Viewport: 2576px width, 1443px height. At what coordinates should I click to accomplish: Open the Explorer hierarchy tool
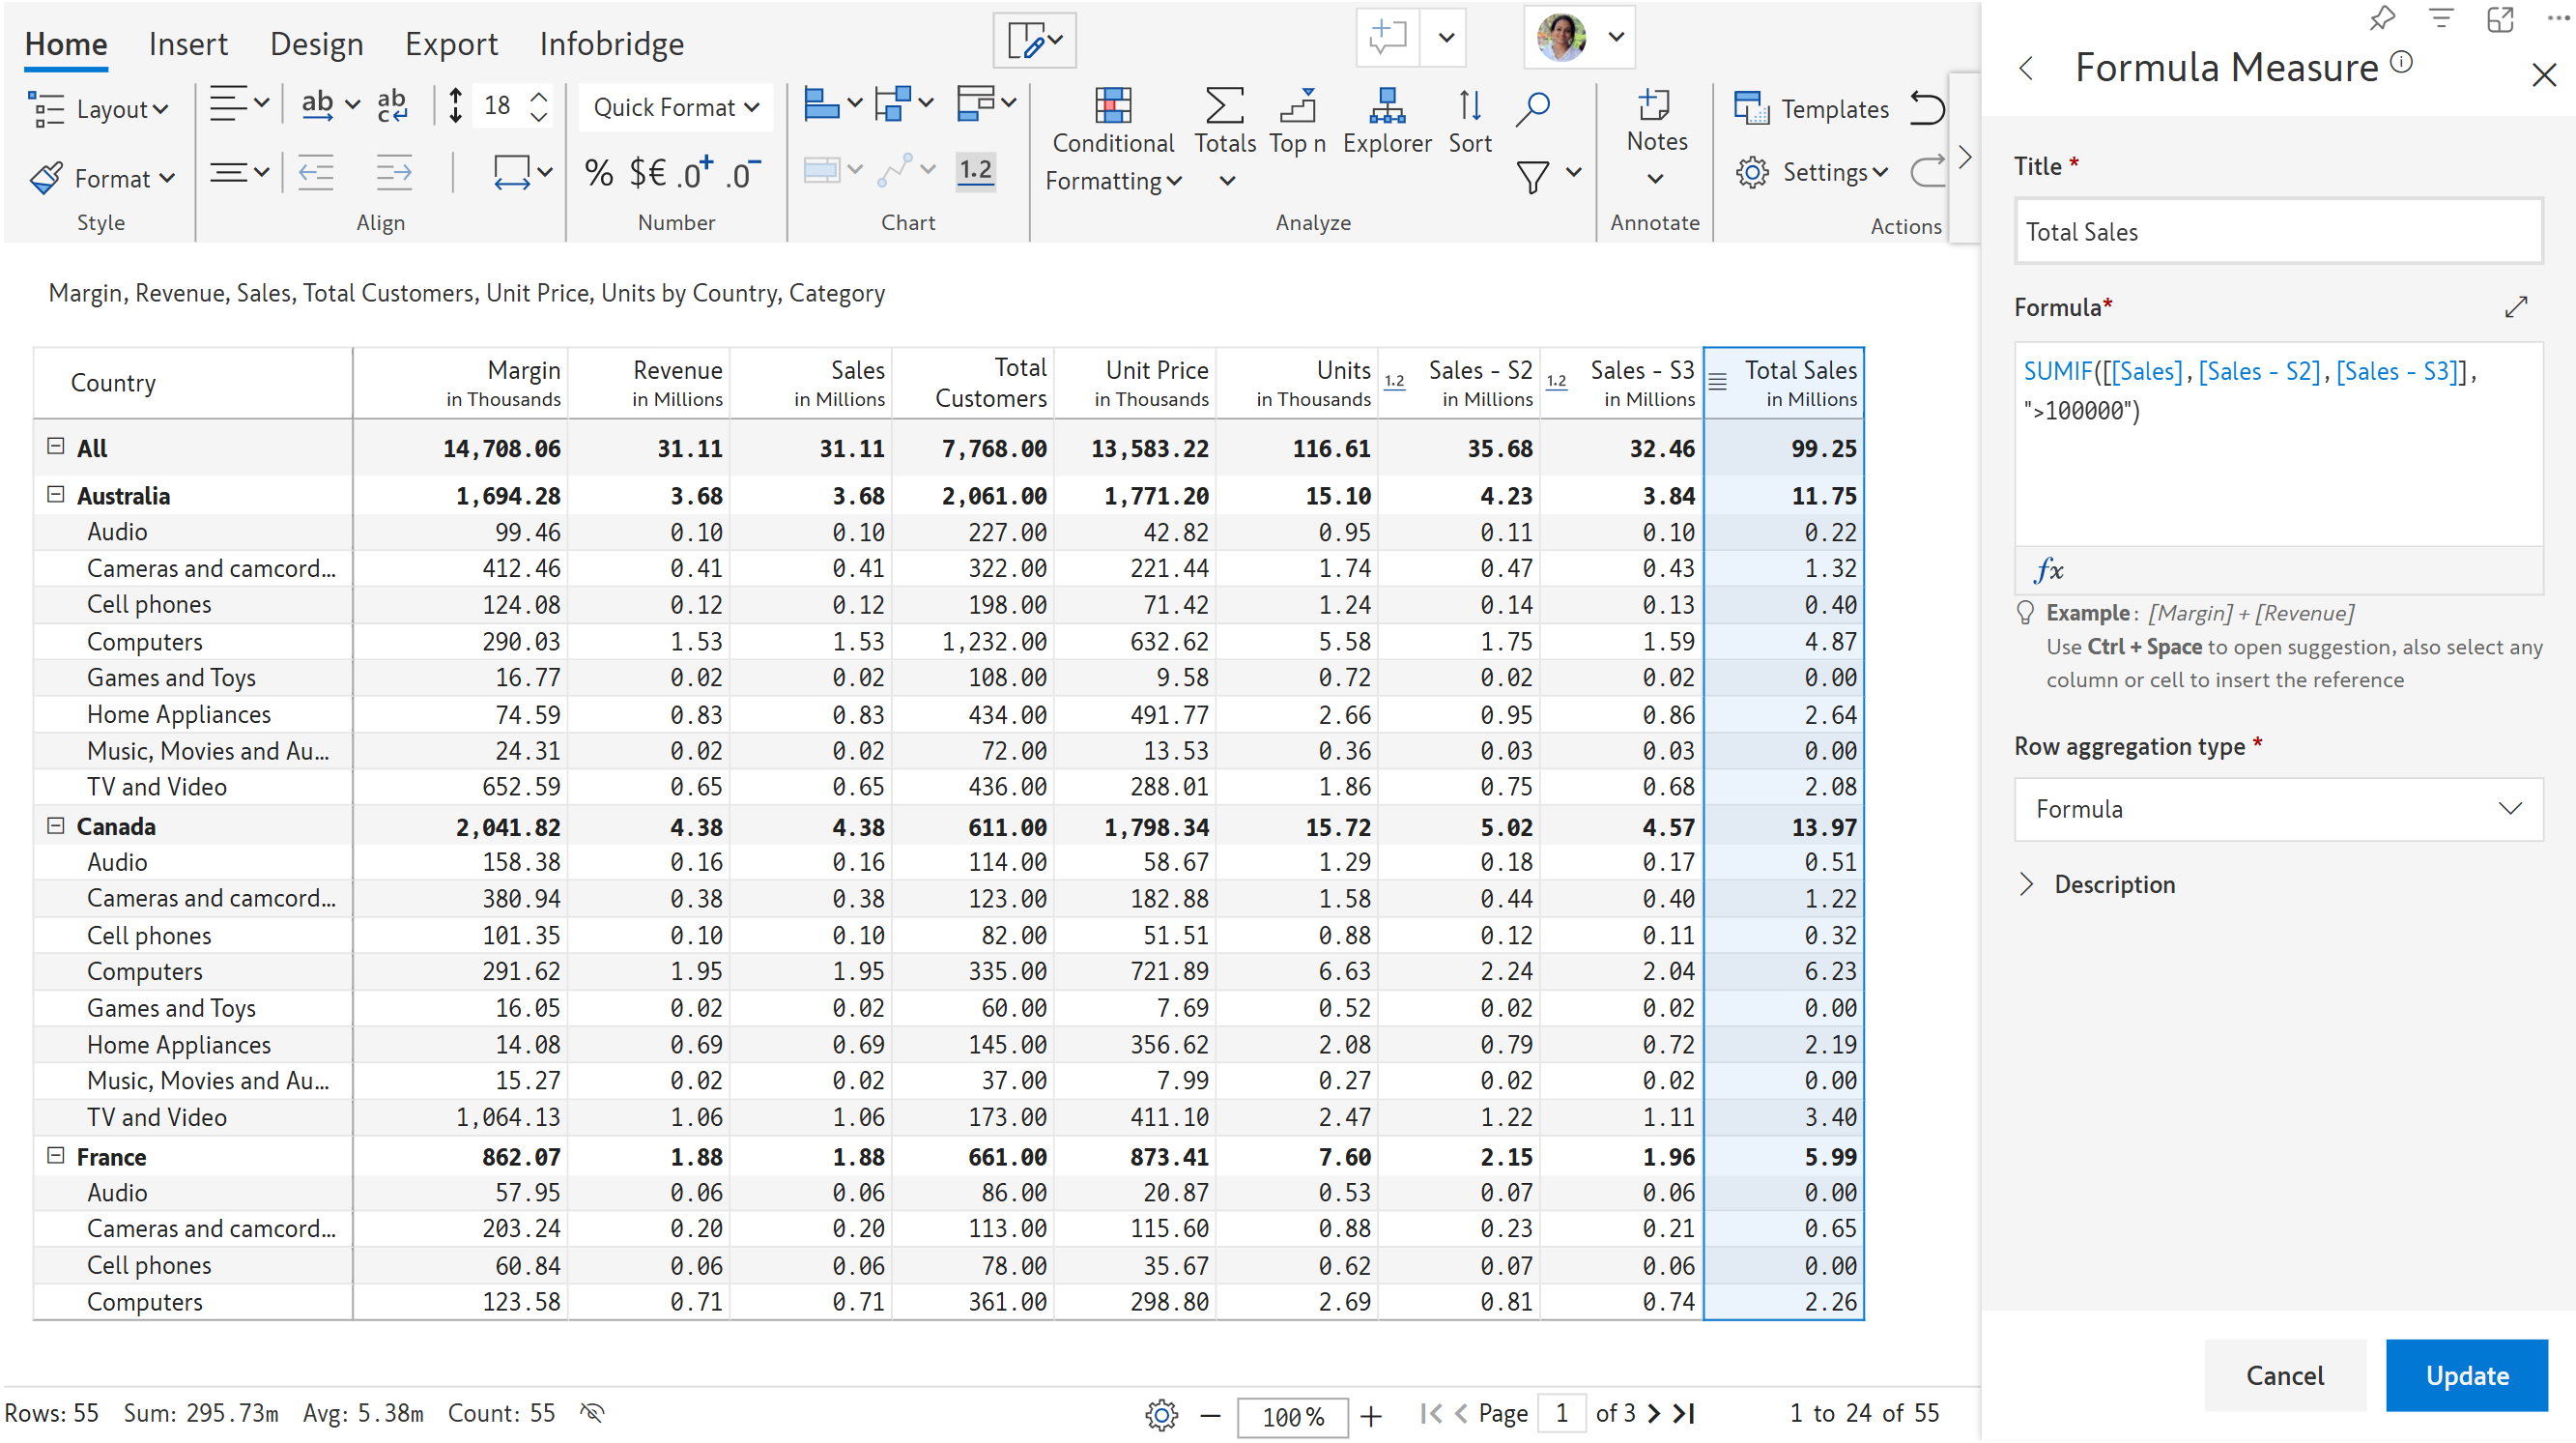pyautogui.click(x=1386, y=121)
